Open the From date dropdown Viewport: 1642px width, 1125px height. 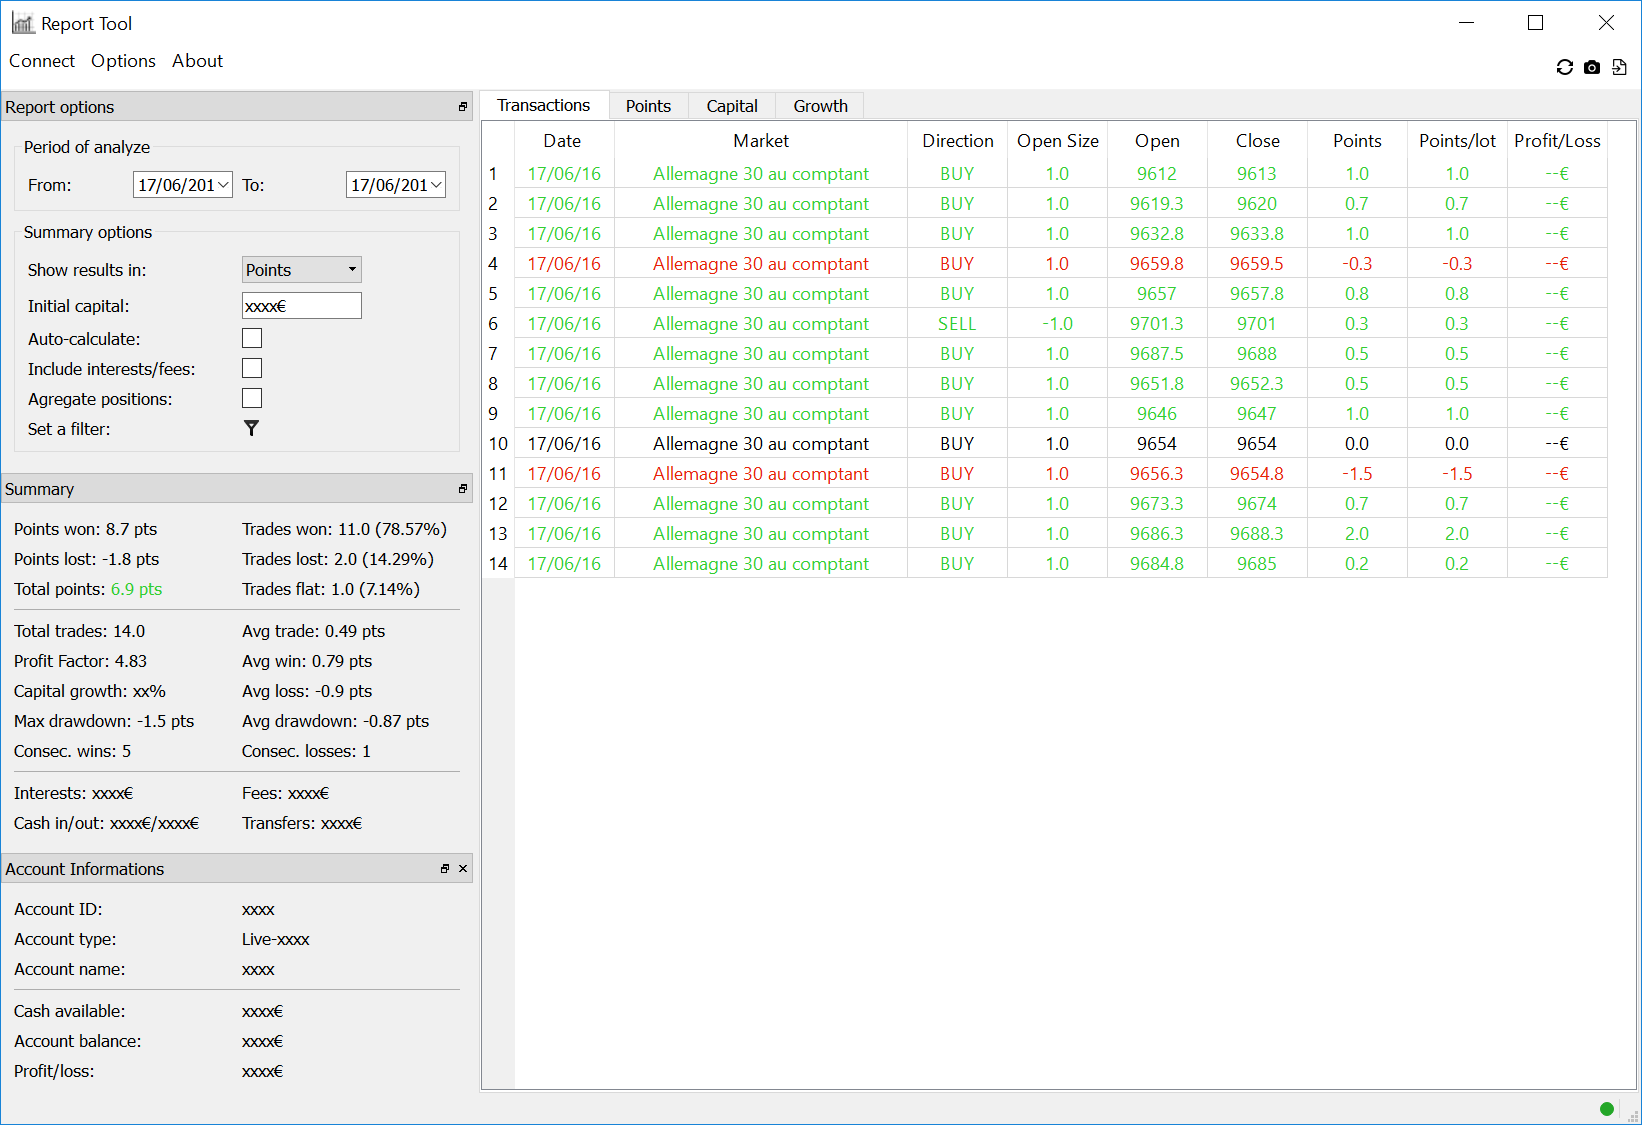[223, 185]
